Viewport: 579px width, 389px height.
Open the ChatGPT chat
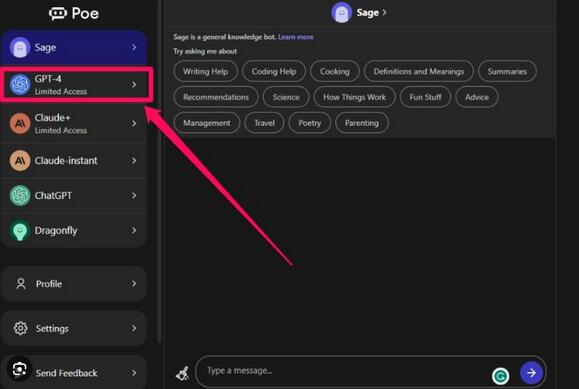pyautogui.click(x=74, y=195)
